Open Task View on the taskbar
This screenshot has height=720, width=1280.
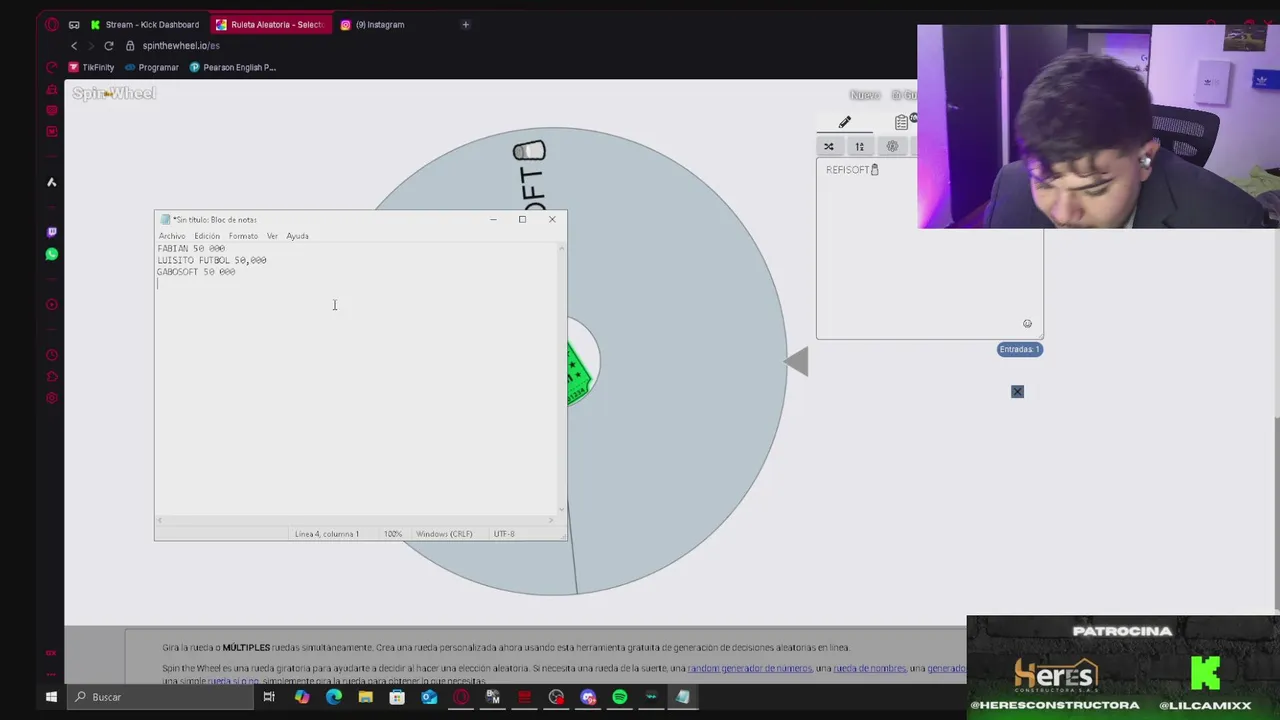click(269, 697)
